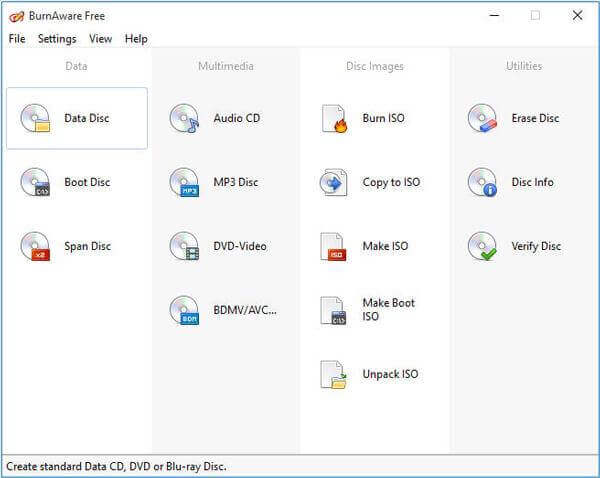Click the Data Disc folder-disc icon
This screenshot has height=478, width=600.
point(35,118)
